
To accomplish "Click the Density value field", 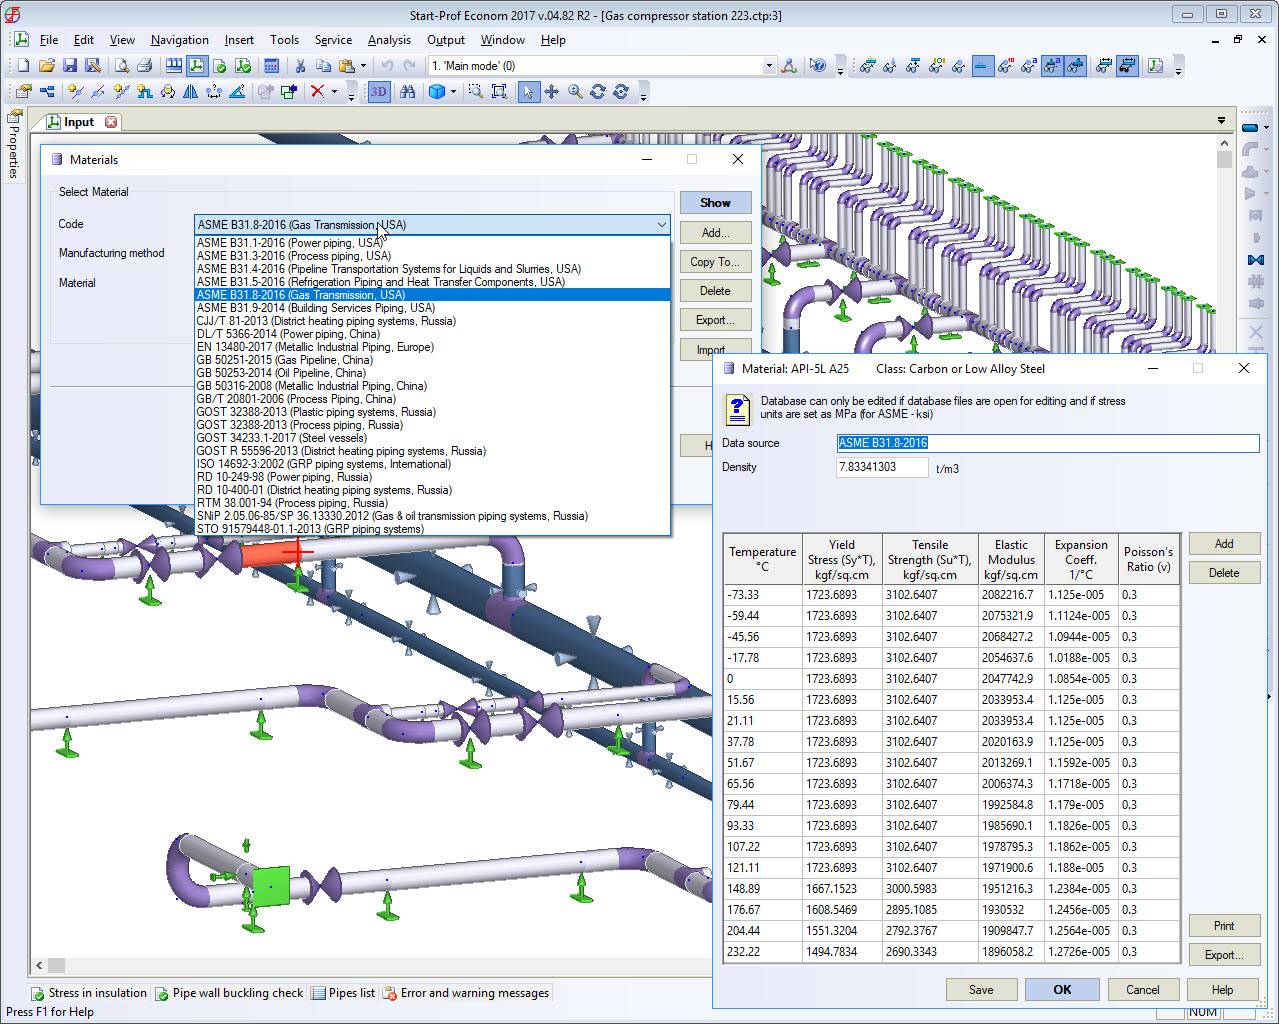I will coord(882,467).
